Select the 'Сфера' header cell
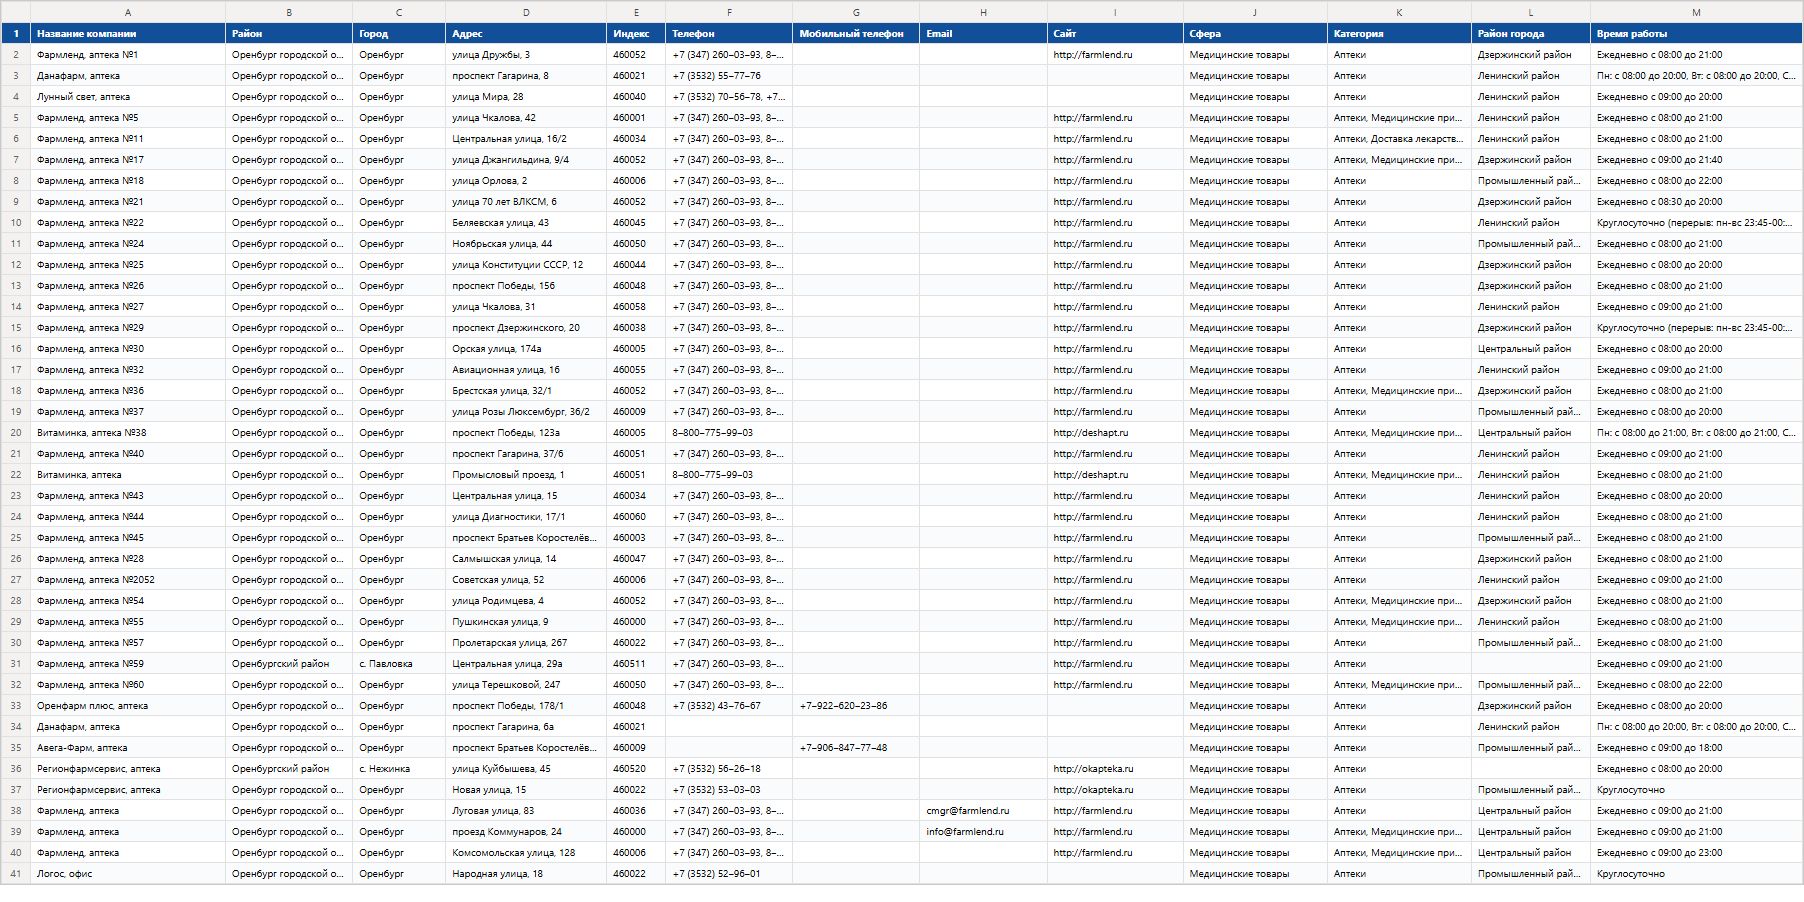The image size is (1804, 902). click(x=1255, y=34)
